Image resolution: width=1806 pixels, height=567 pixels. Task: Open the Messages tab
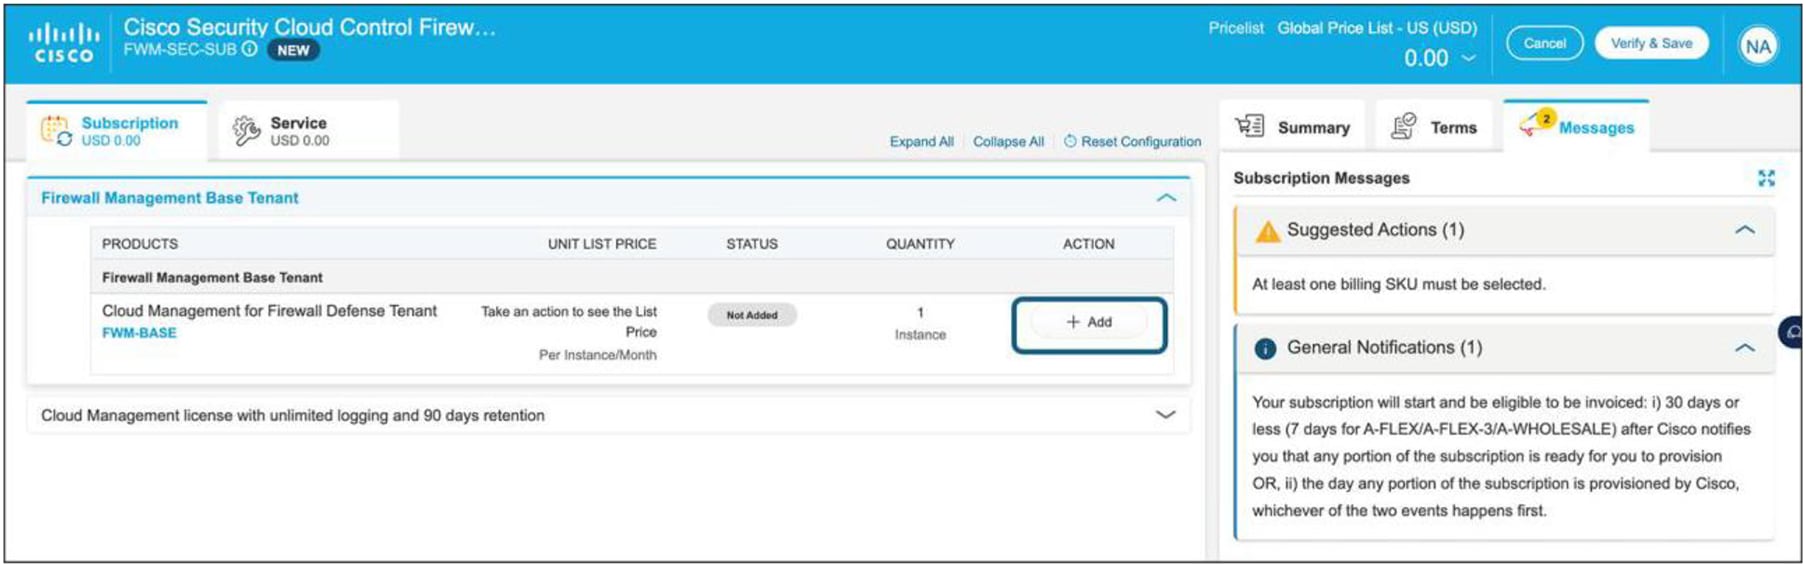click(x=1576, y=127)
